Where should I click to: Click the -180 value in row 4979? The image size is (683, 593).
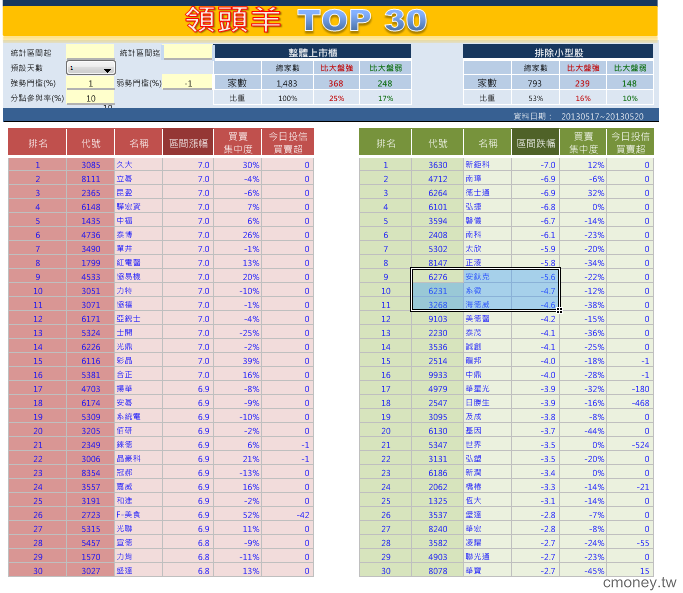click(630, 389)
